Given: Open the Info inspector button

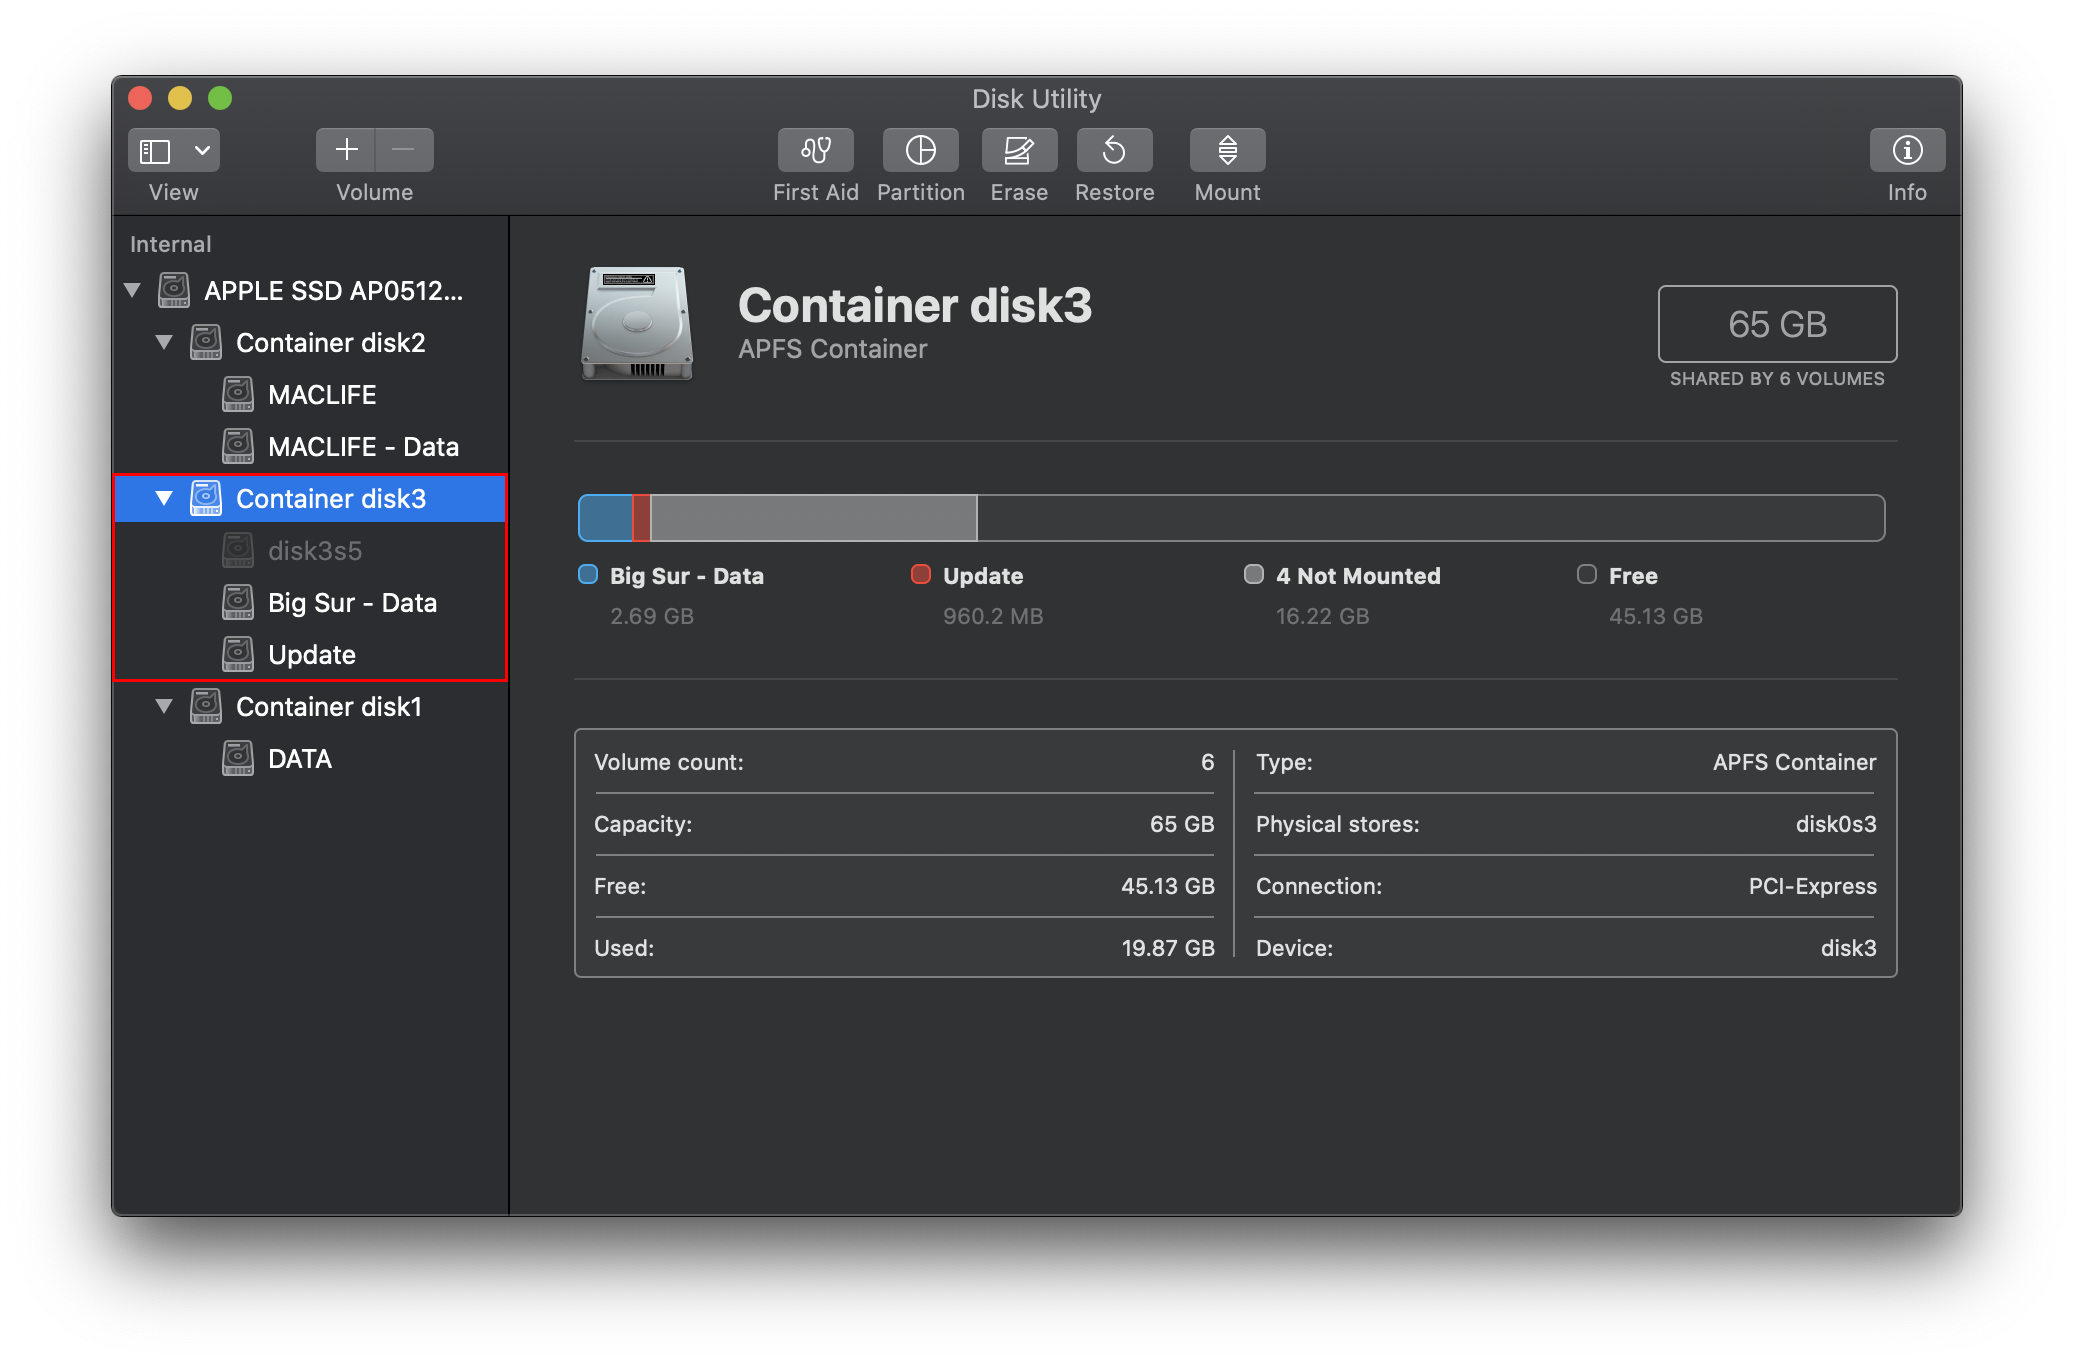Looking at the screenshot, I should (x=1906, y=150).
